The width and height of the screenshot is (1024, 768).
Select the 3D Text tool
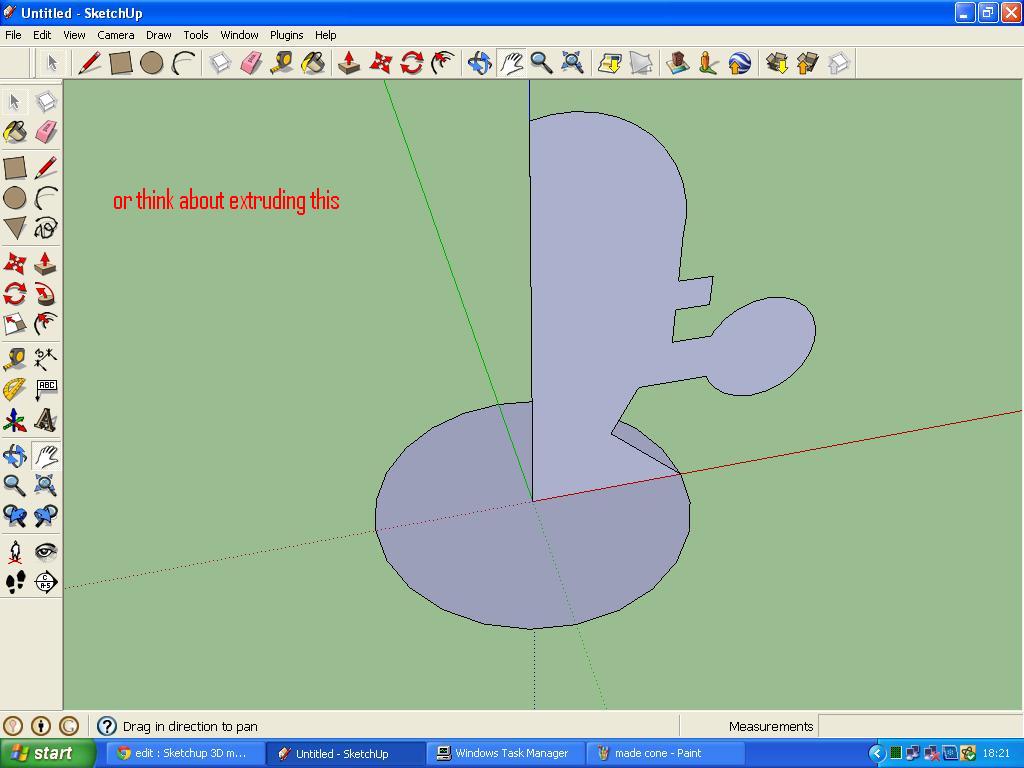[45, 420]
